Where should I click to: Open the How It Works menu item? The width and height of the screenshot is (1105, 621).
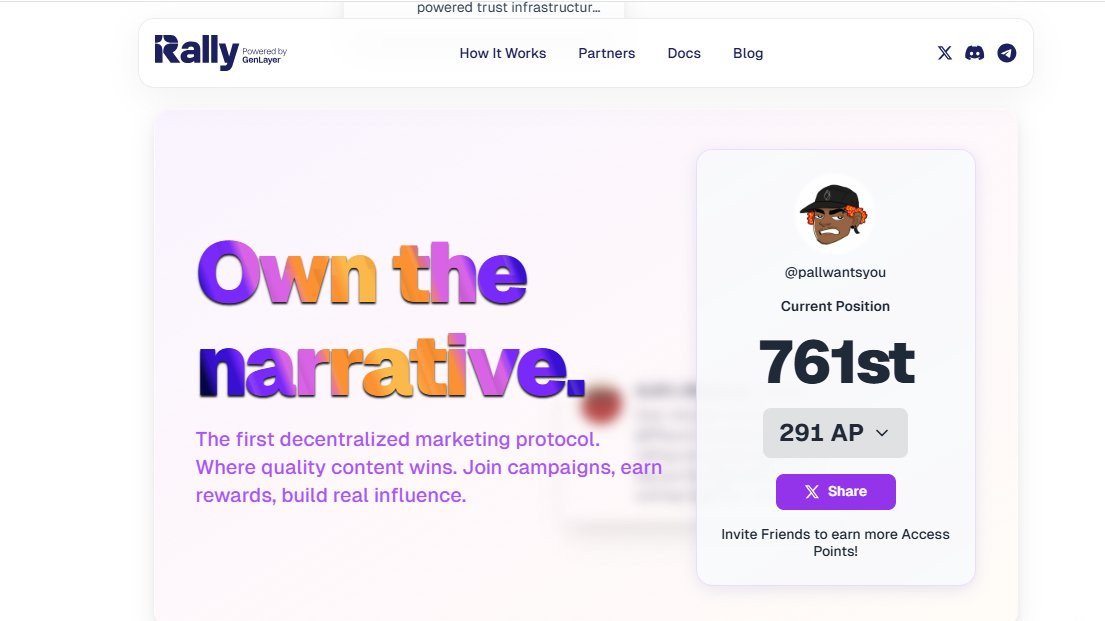pyautogui.click(x=502, y=53)
